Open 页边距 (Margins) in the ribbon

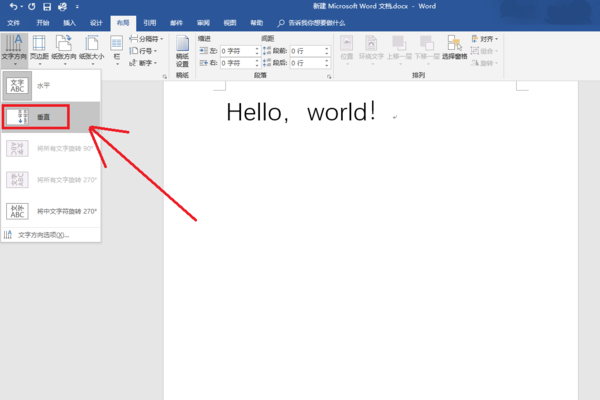pos(40,50)
